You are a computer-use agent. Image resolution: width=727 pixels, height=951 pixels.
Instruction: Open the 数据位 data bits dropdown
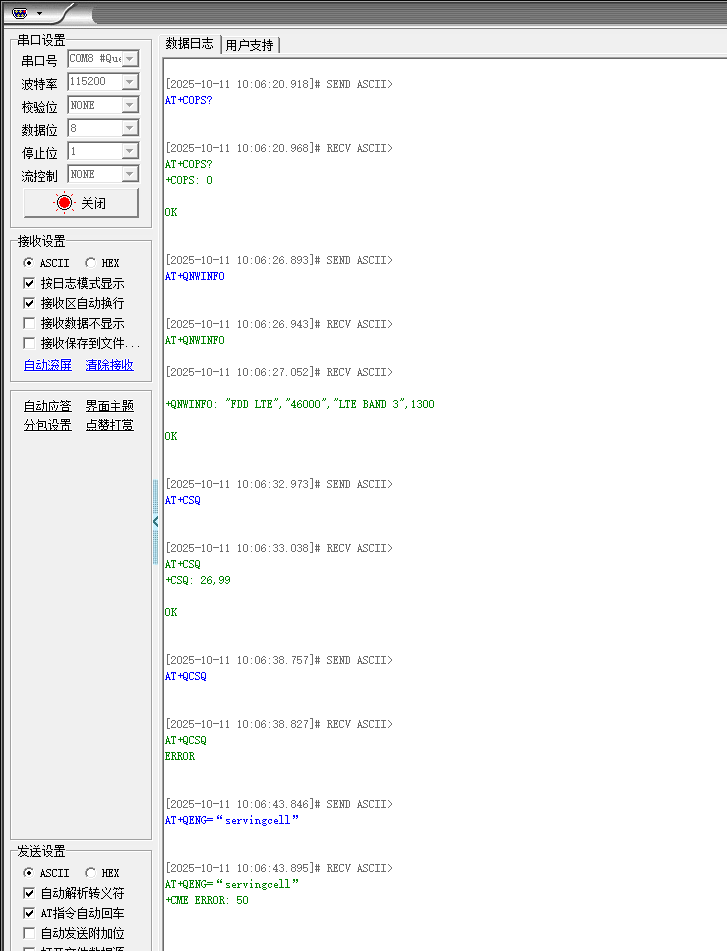[x=130, y=128]
